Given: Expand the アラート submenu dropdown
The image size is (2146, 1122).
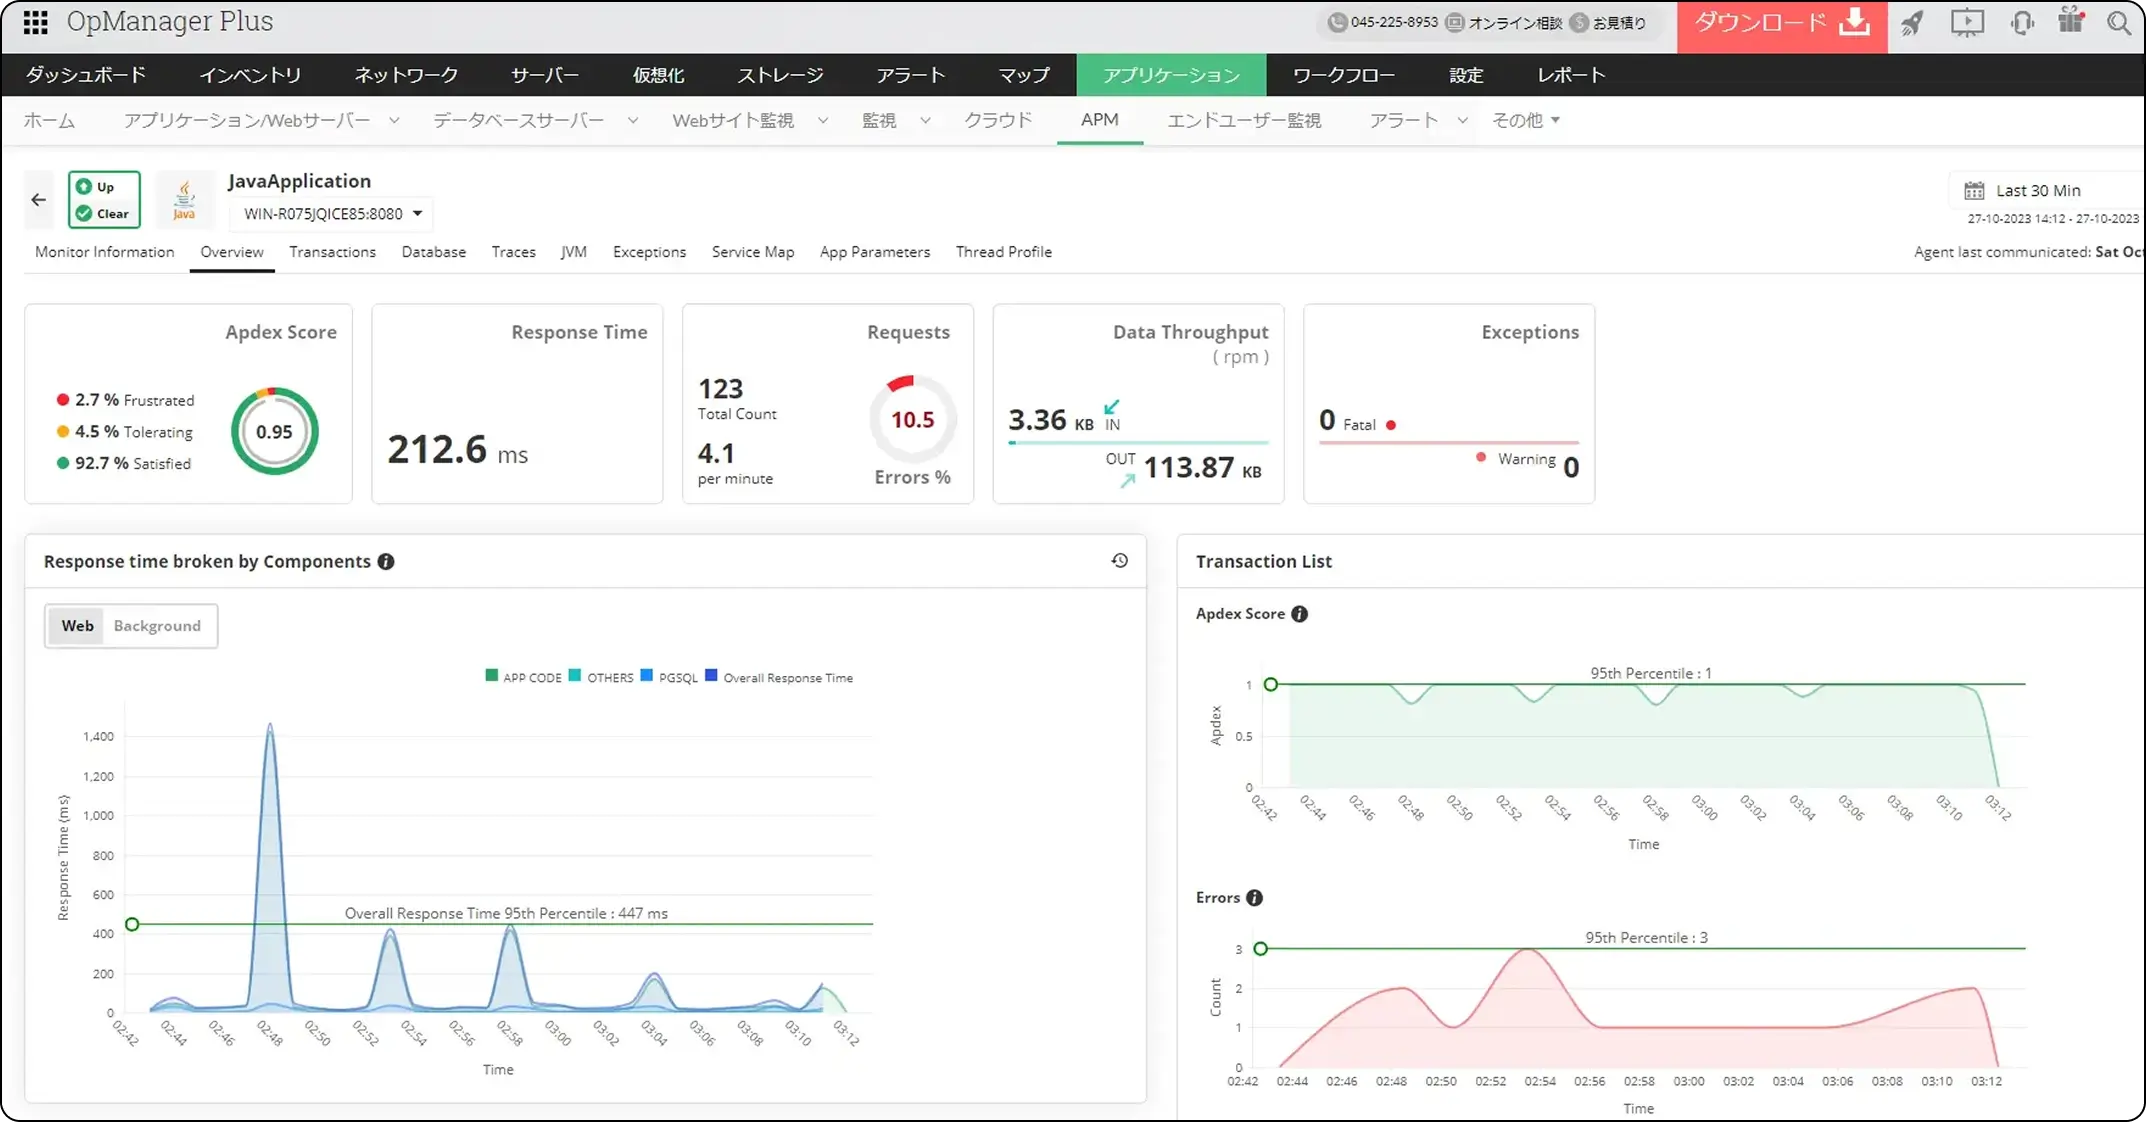Looking at the screenshot, I should (x=1462, y=121).
